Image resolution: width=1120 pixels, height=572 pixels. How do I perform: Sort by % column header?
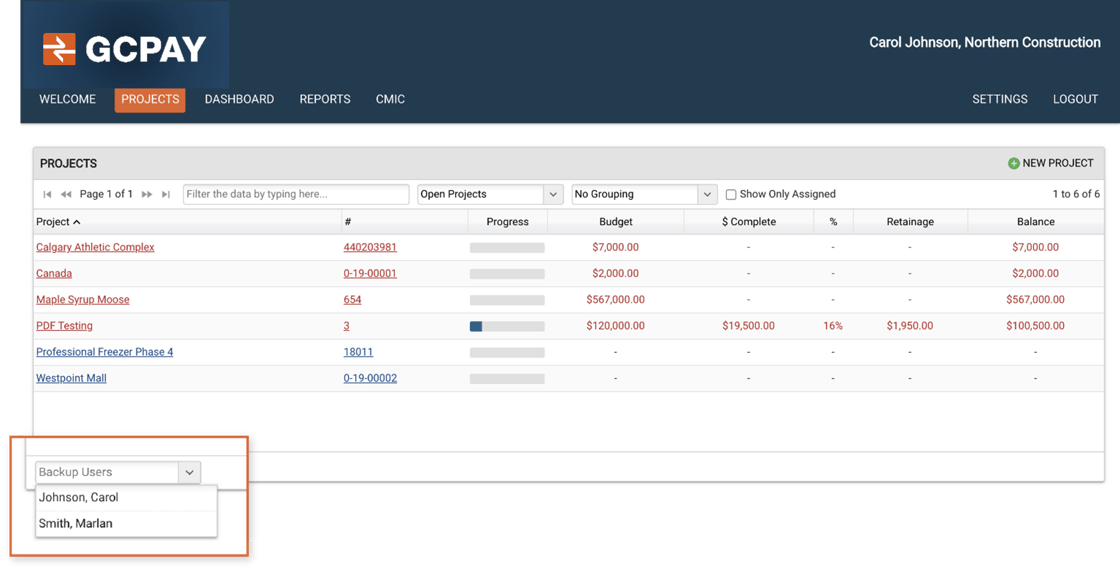coord(833,222)
